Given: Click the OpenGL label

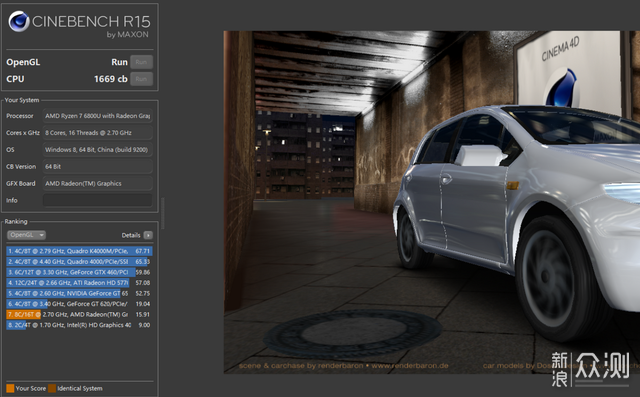Looking at the screenshot, I should (x=23, y=62).
